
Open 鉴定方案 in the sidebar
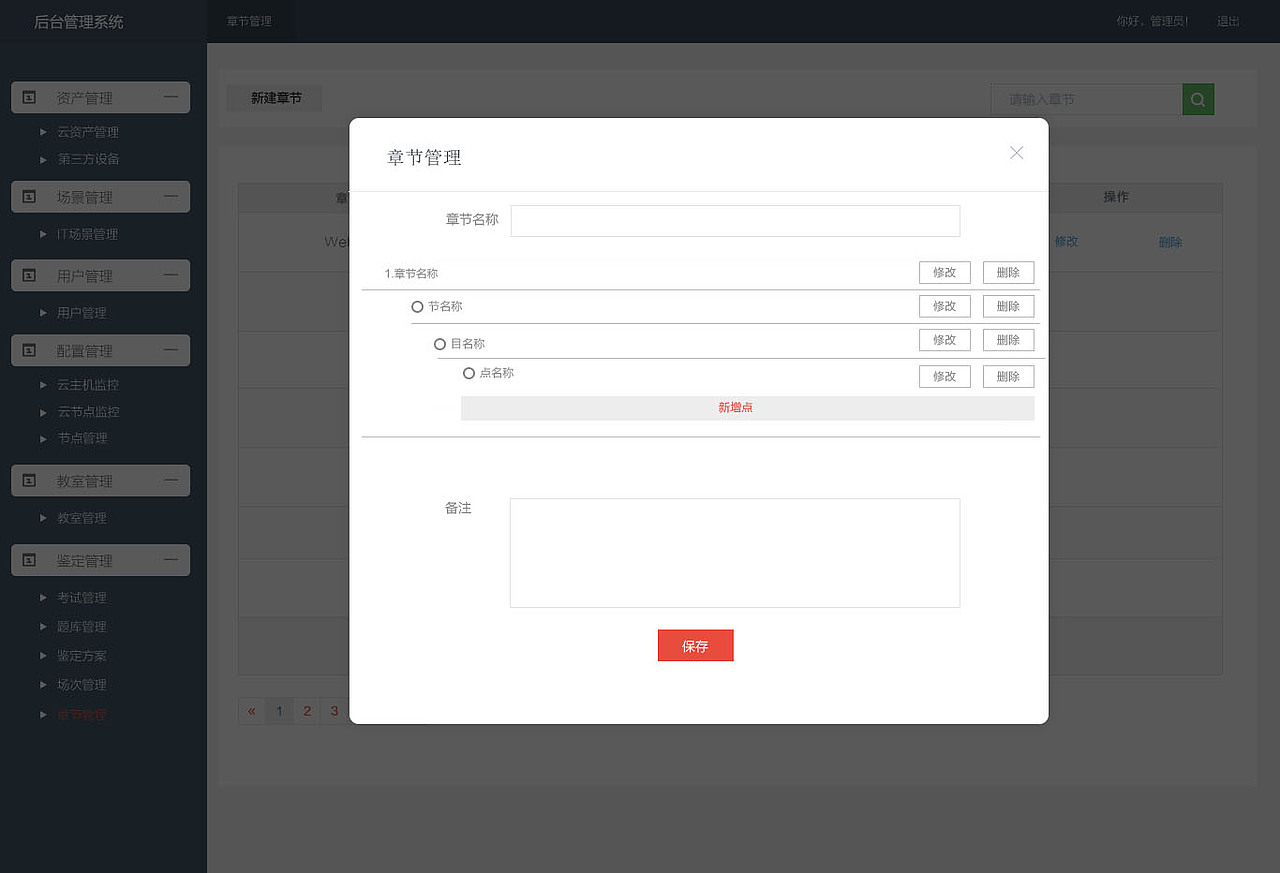coord(82,656)
